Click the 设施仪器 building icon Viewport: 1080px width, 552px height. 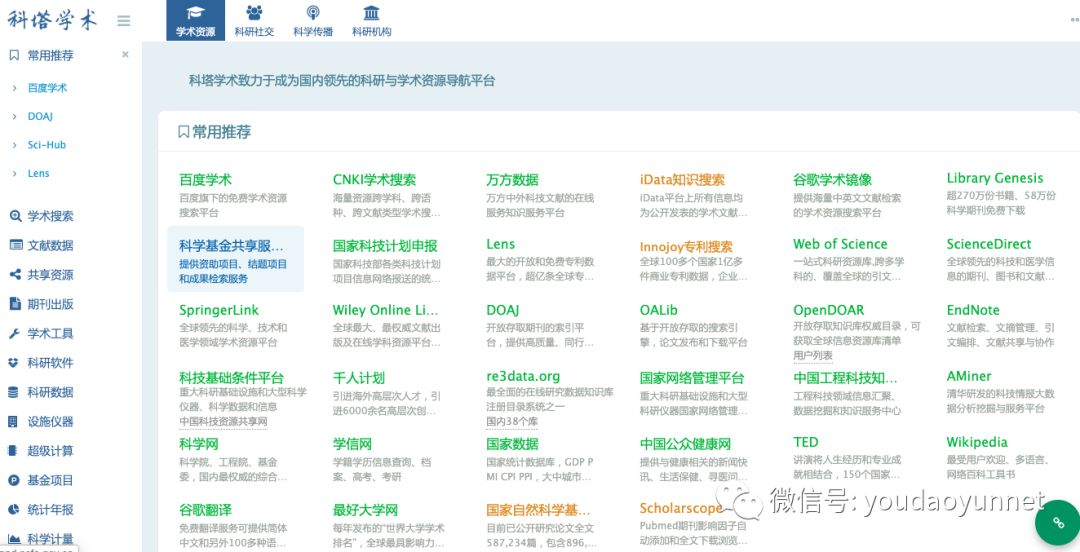click(x=13, y=421)
